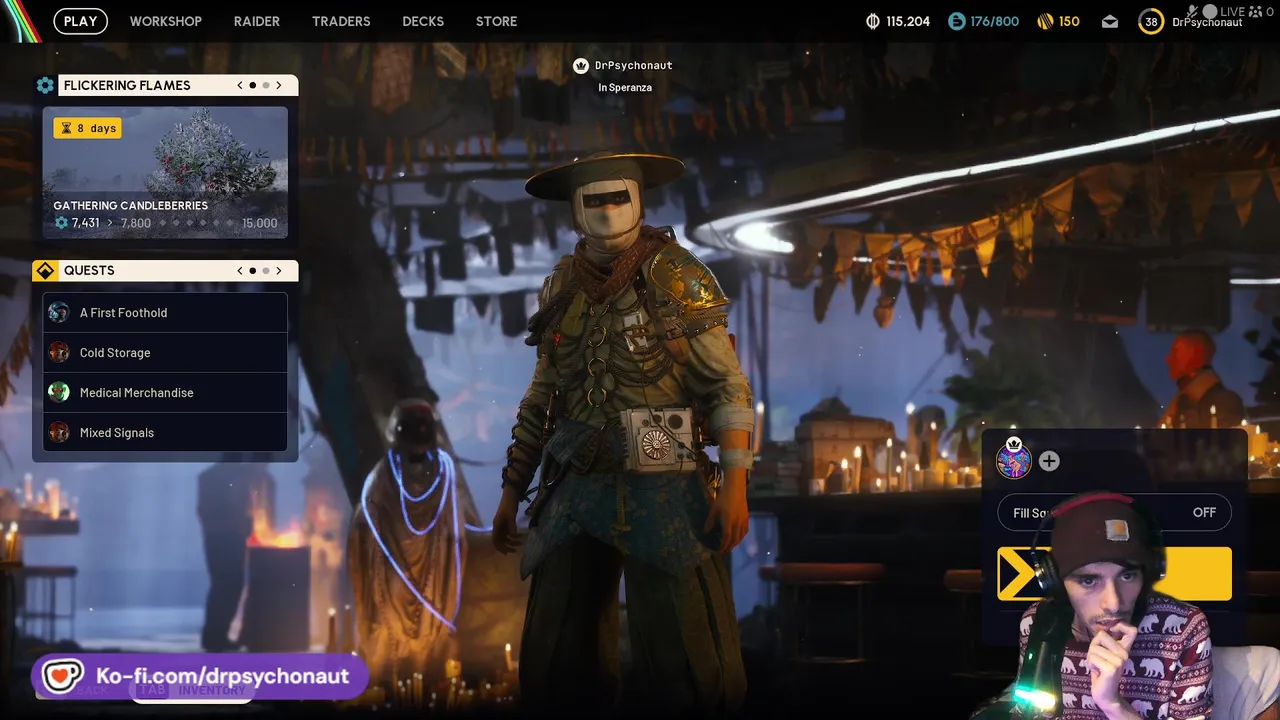Go to next Flickering Flames page arrow

click(x=279, y=85)
